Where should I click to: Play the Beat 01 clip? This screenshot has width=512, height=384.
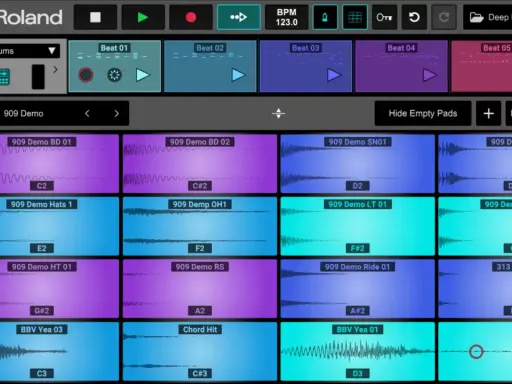coord(143,75)
